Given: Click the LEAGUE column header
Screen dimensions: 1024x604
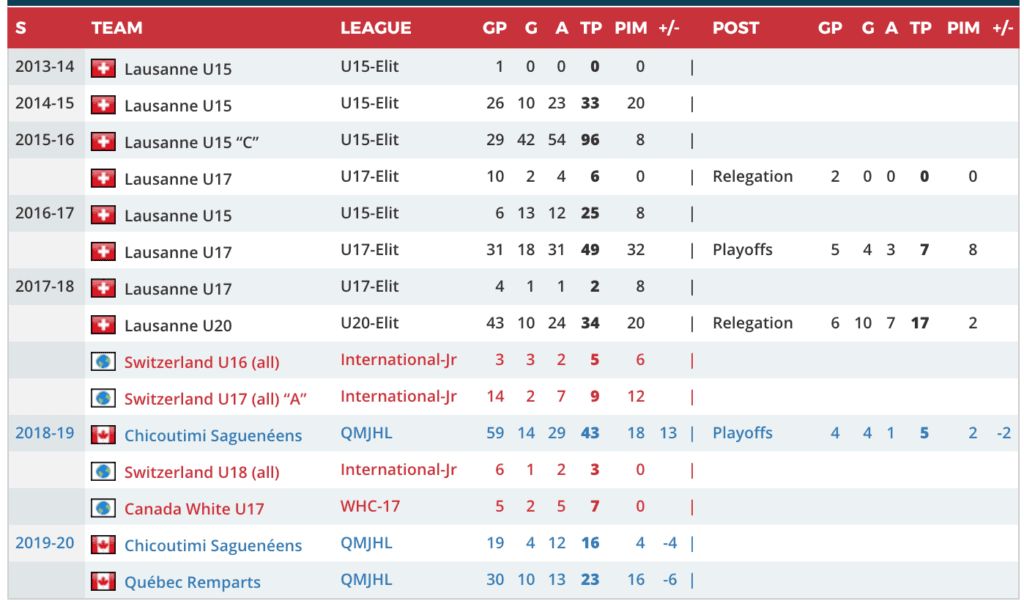Looking at the screenshot, I should [375, 28].
